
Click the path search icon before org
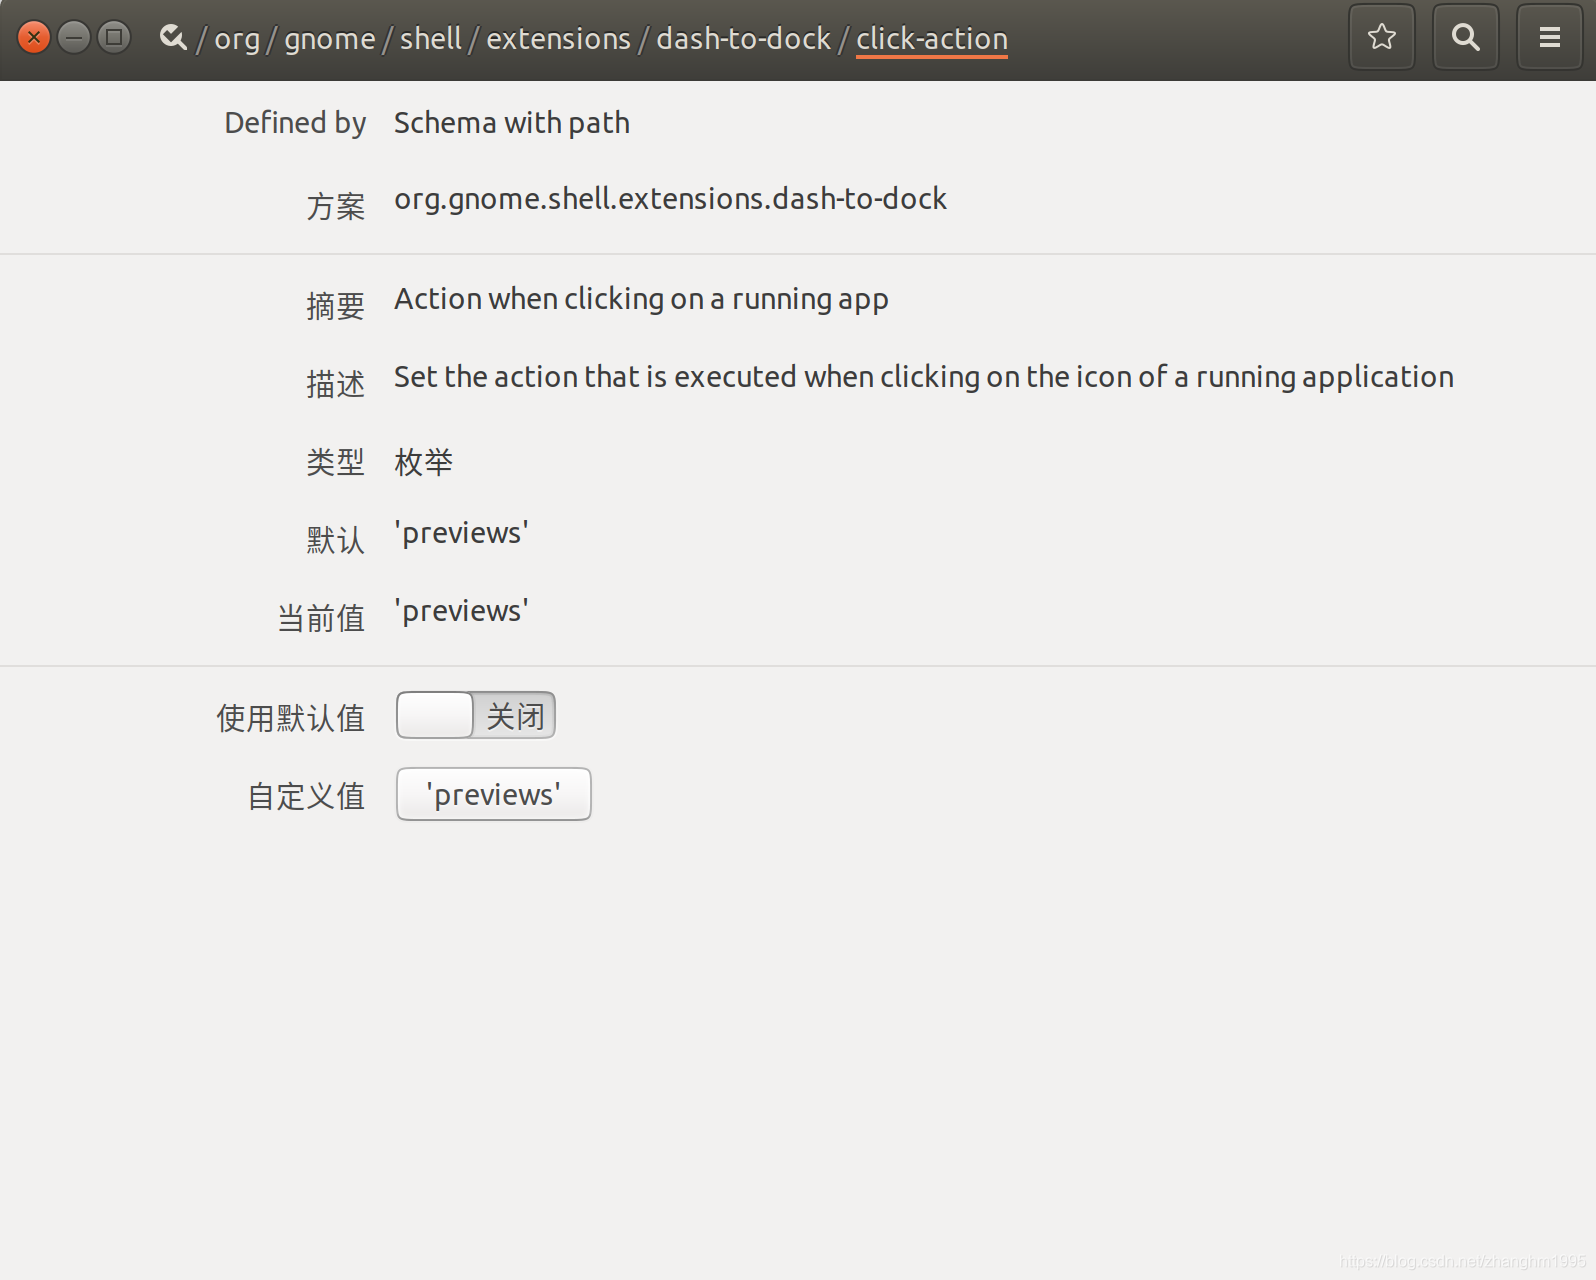(173, 37)
